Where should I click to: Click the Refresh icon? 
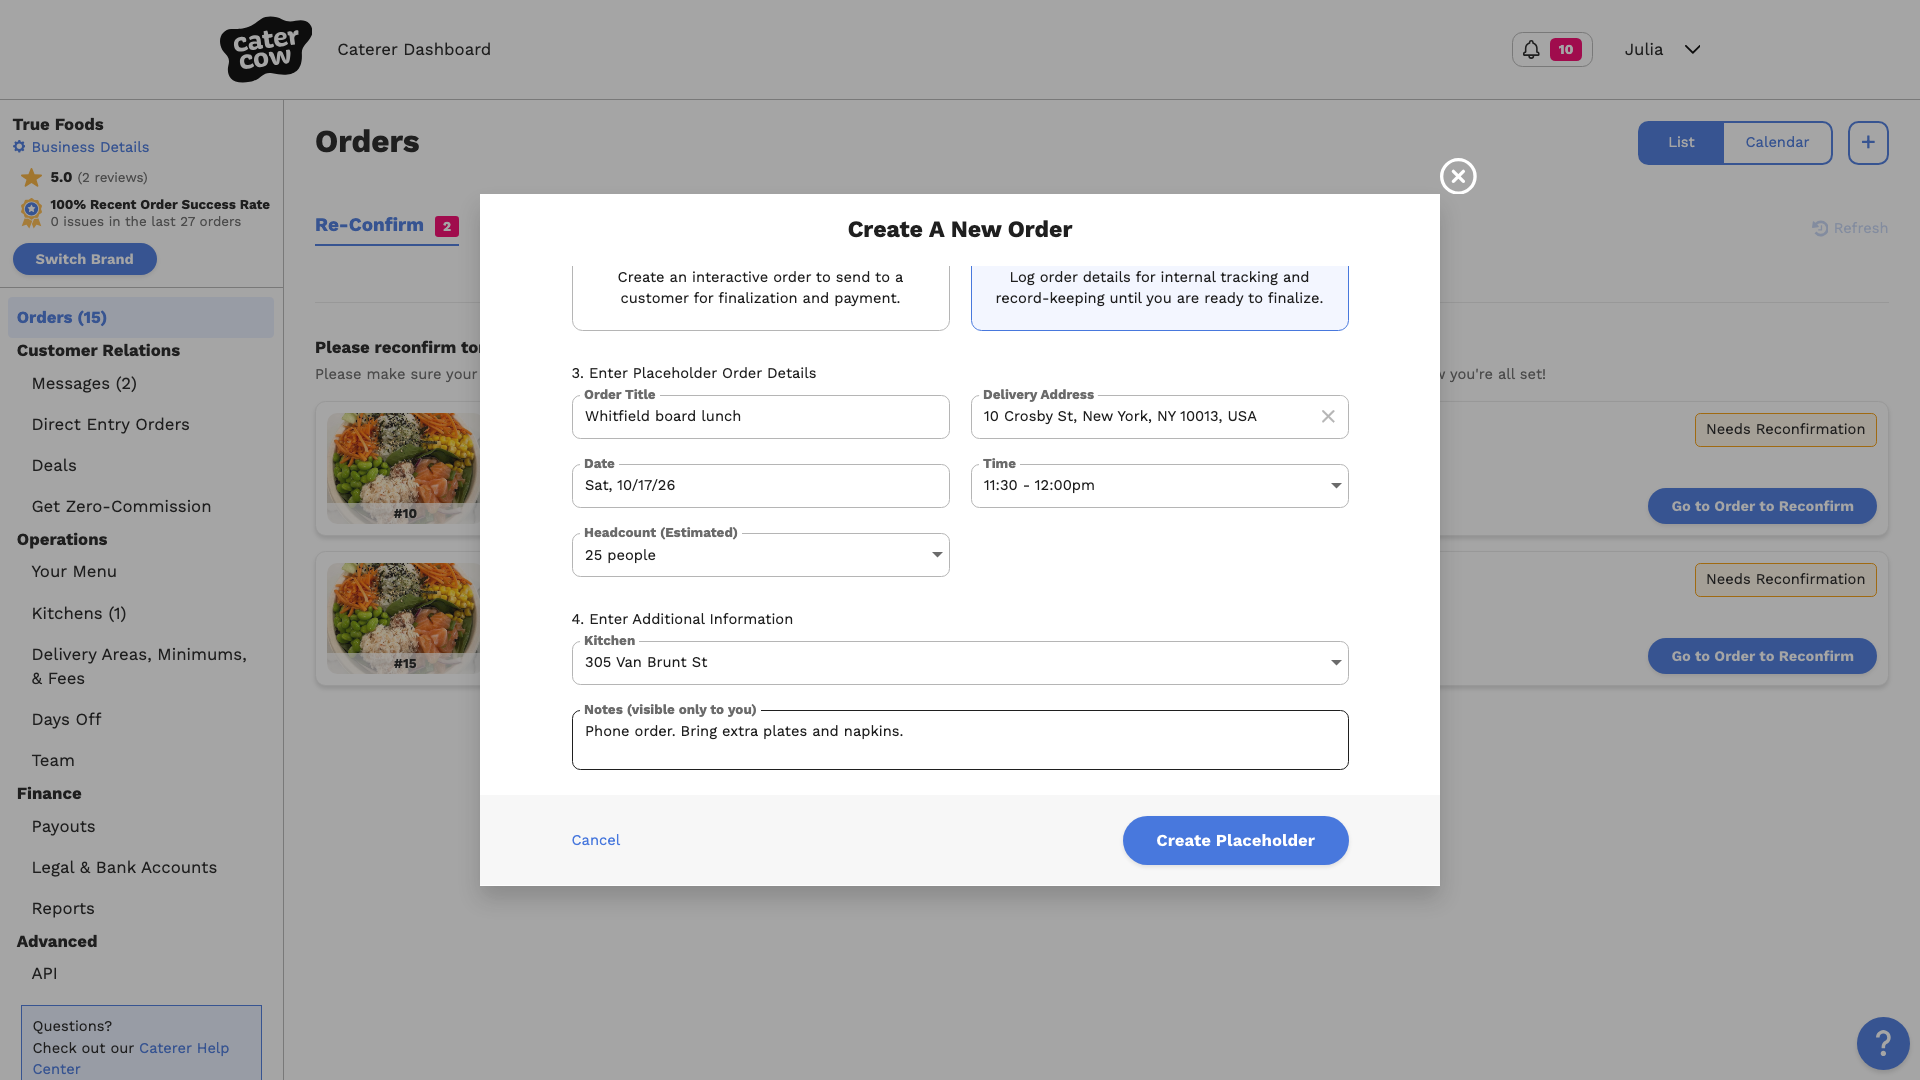click(x=1820, y=228)
